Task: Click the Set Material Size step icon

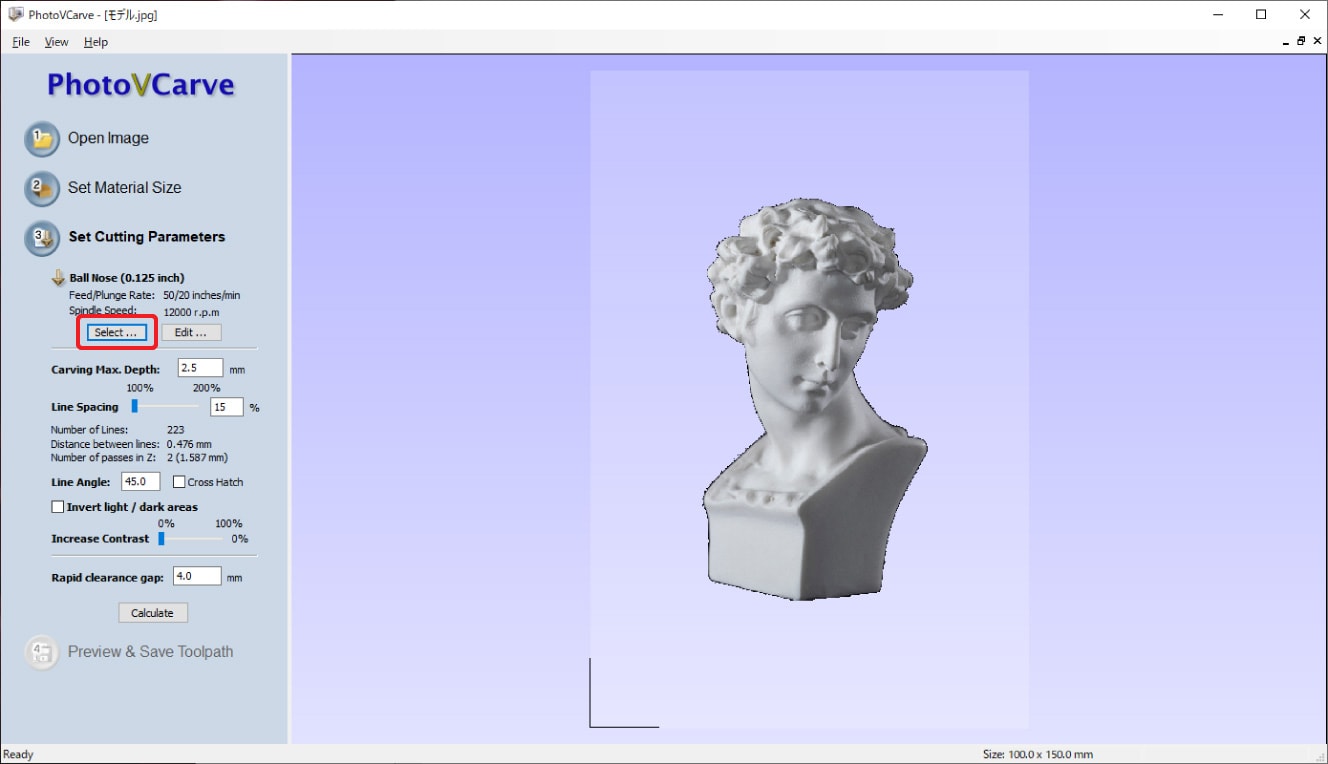Action: pyautogui.click(x=42, y=188)
